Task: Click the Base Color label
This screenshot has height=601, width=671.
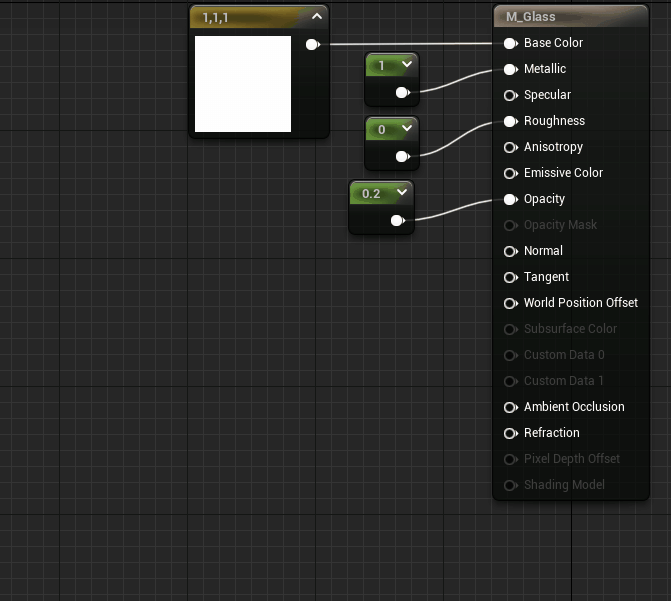Action: [553, 43]
